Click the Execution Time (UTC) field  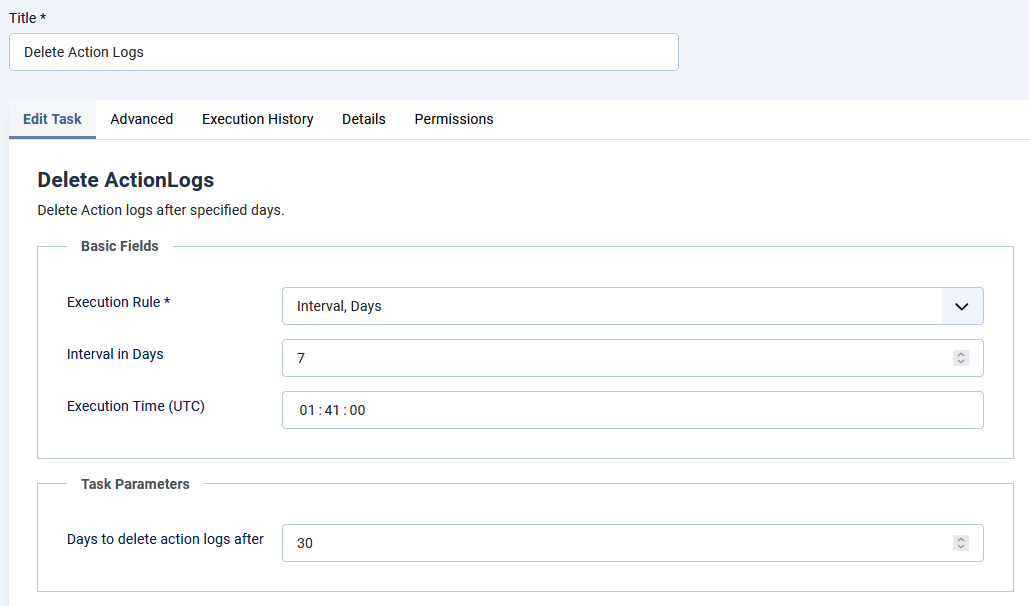coord(633,410)
